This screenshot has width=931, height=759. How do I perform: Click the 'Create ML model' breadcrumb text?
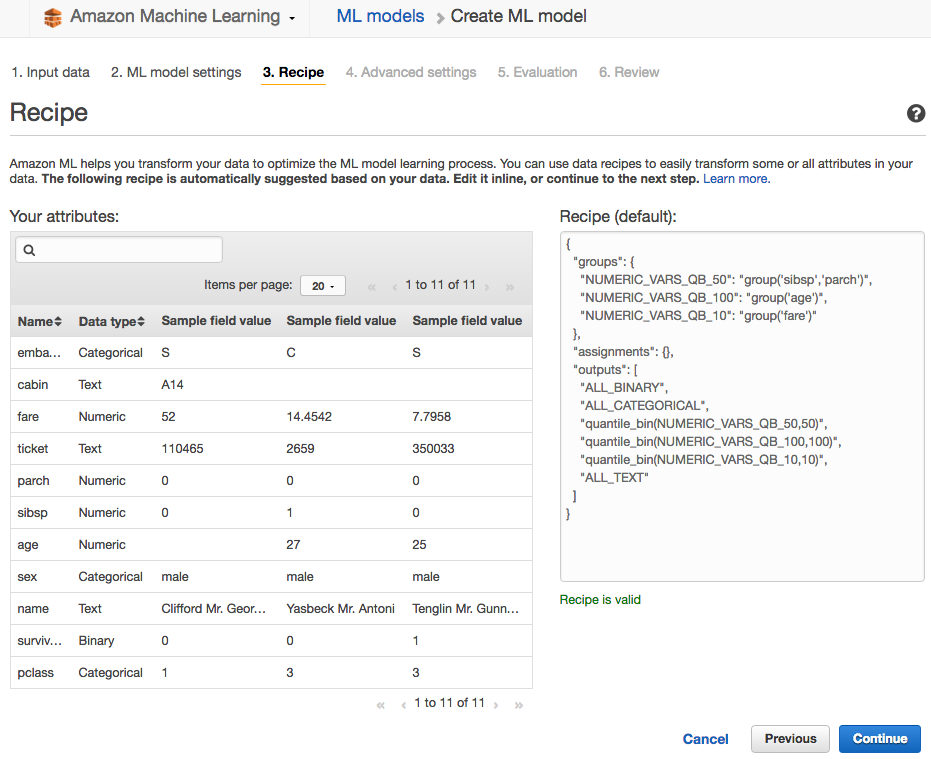pos(518,16)
